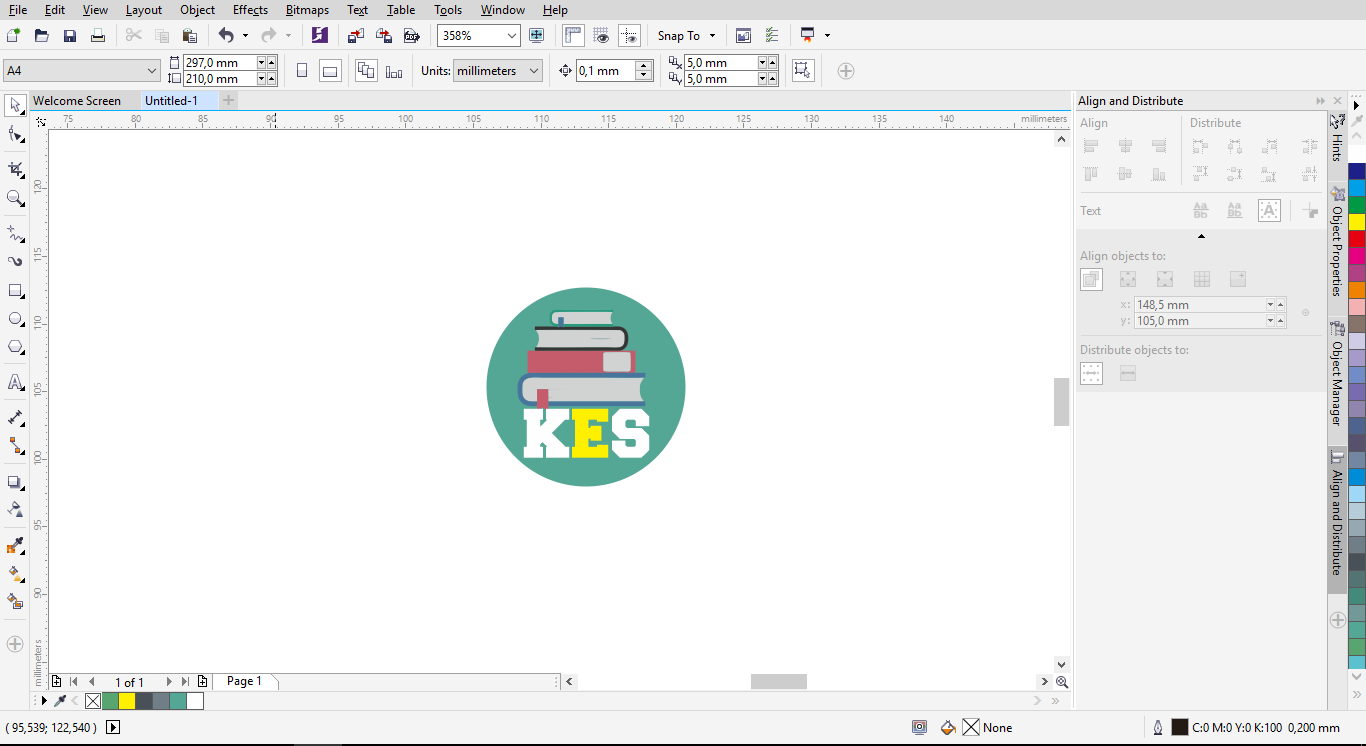1366x746 pixels.
Task: Click the Corel search content icon
Action: [x=319, y=35]
